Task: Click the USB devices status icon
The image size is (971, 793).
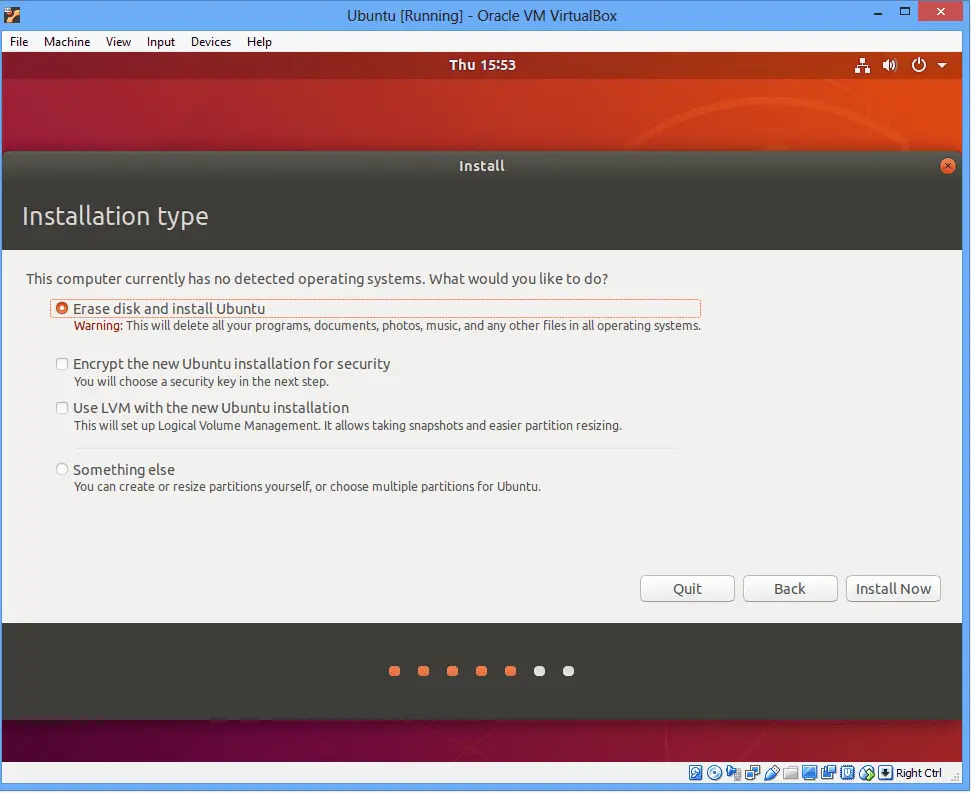Action: pos(772,773)
